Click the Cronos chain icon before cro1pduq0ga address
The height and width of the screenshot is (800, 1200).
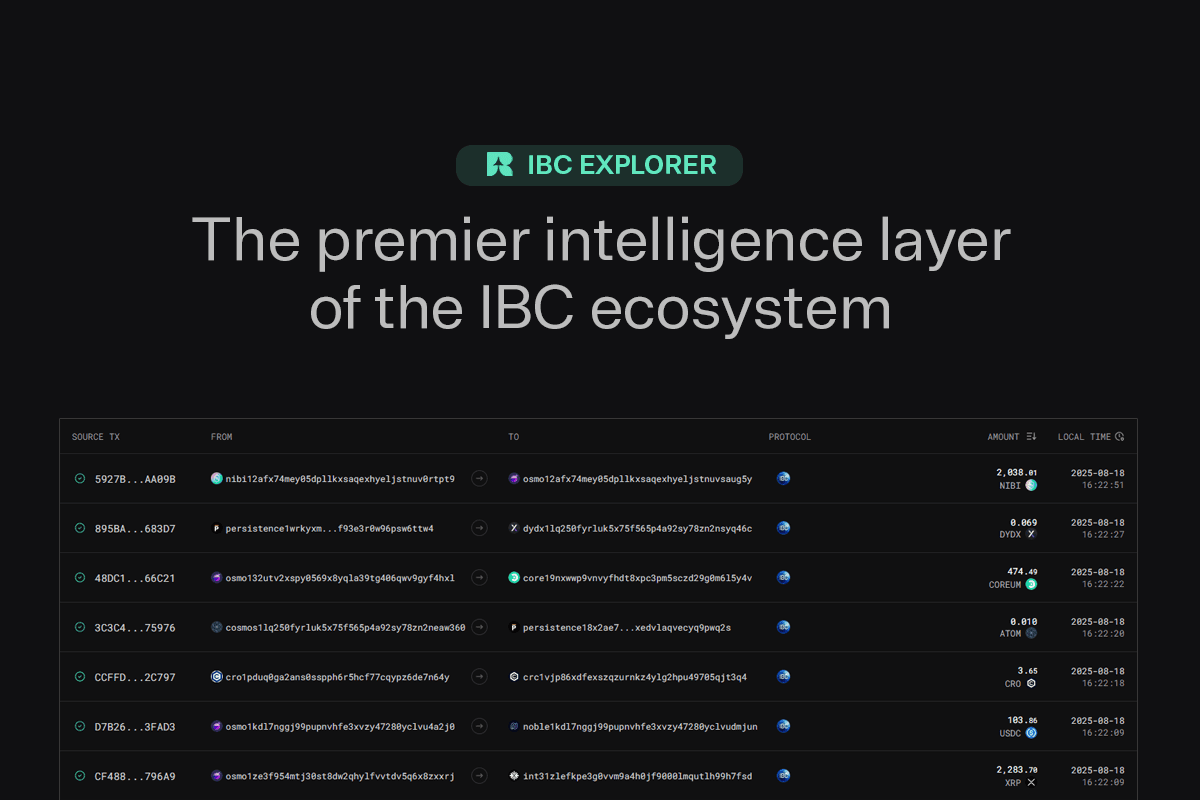pos(216,677)
